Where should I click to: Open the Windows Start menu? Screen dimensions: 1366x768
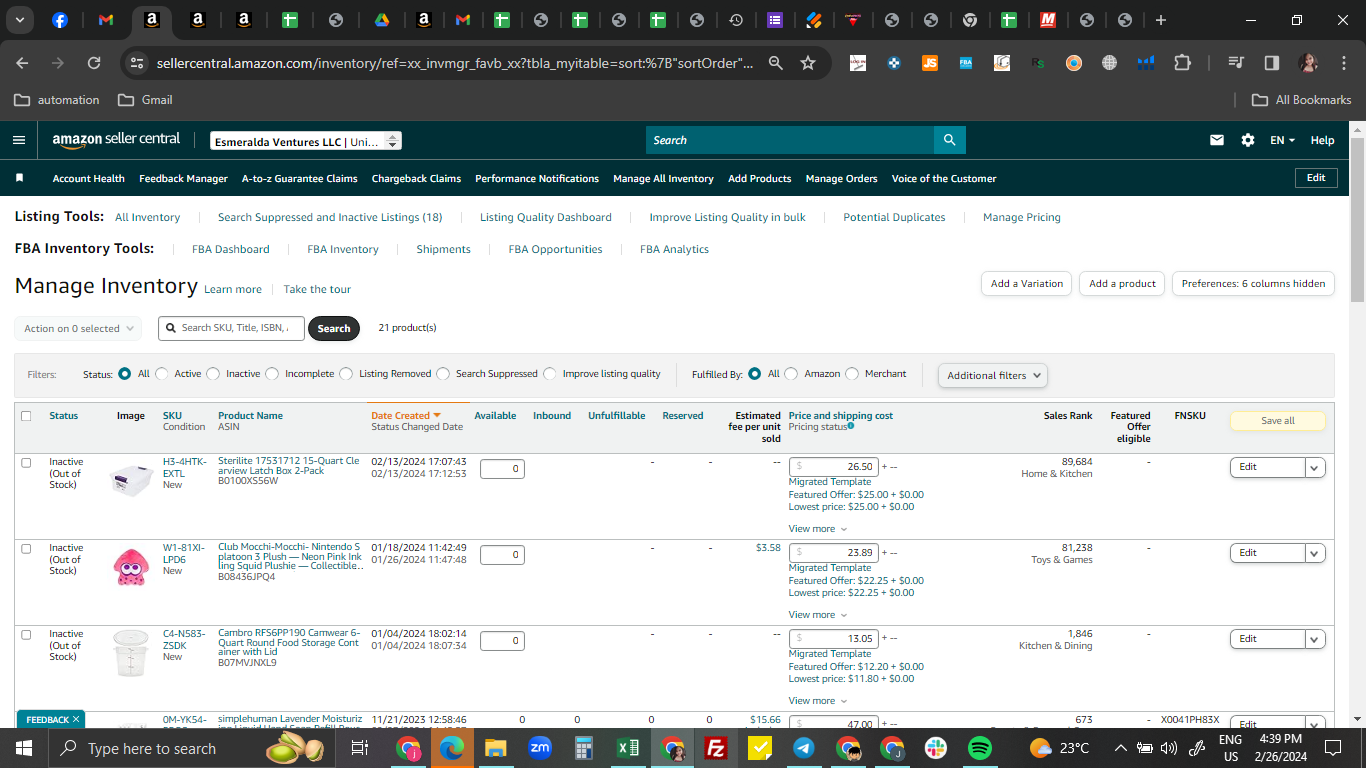click(x=23, y=748)
